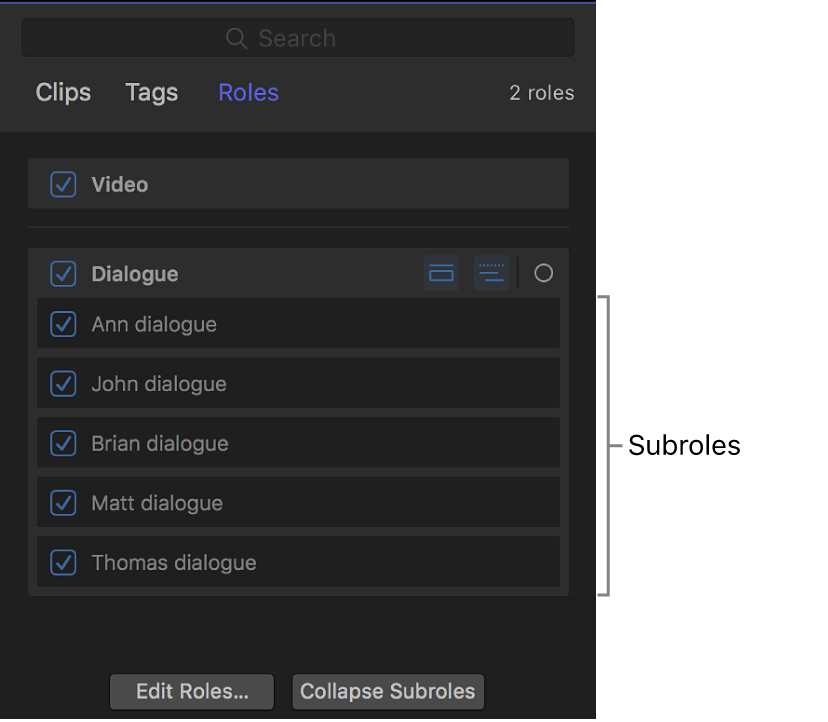828x722 pixels.
Task: Disable the Ann dialogue subrole checkbox
Action: (x=63, y=324)
